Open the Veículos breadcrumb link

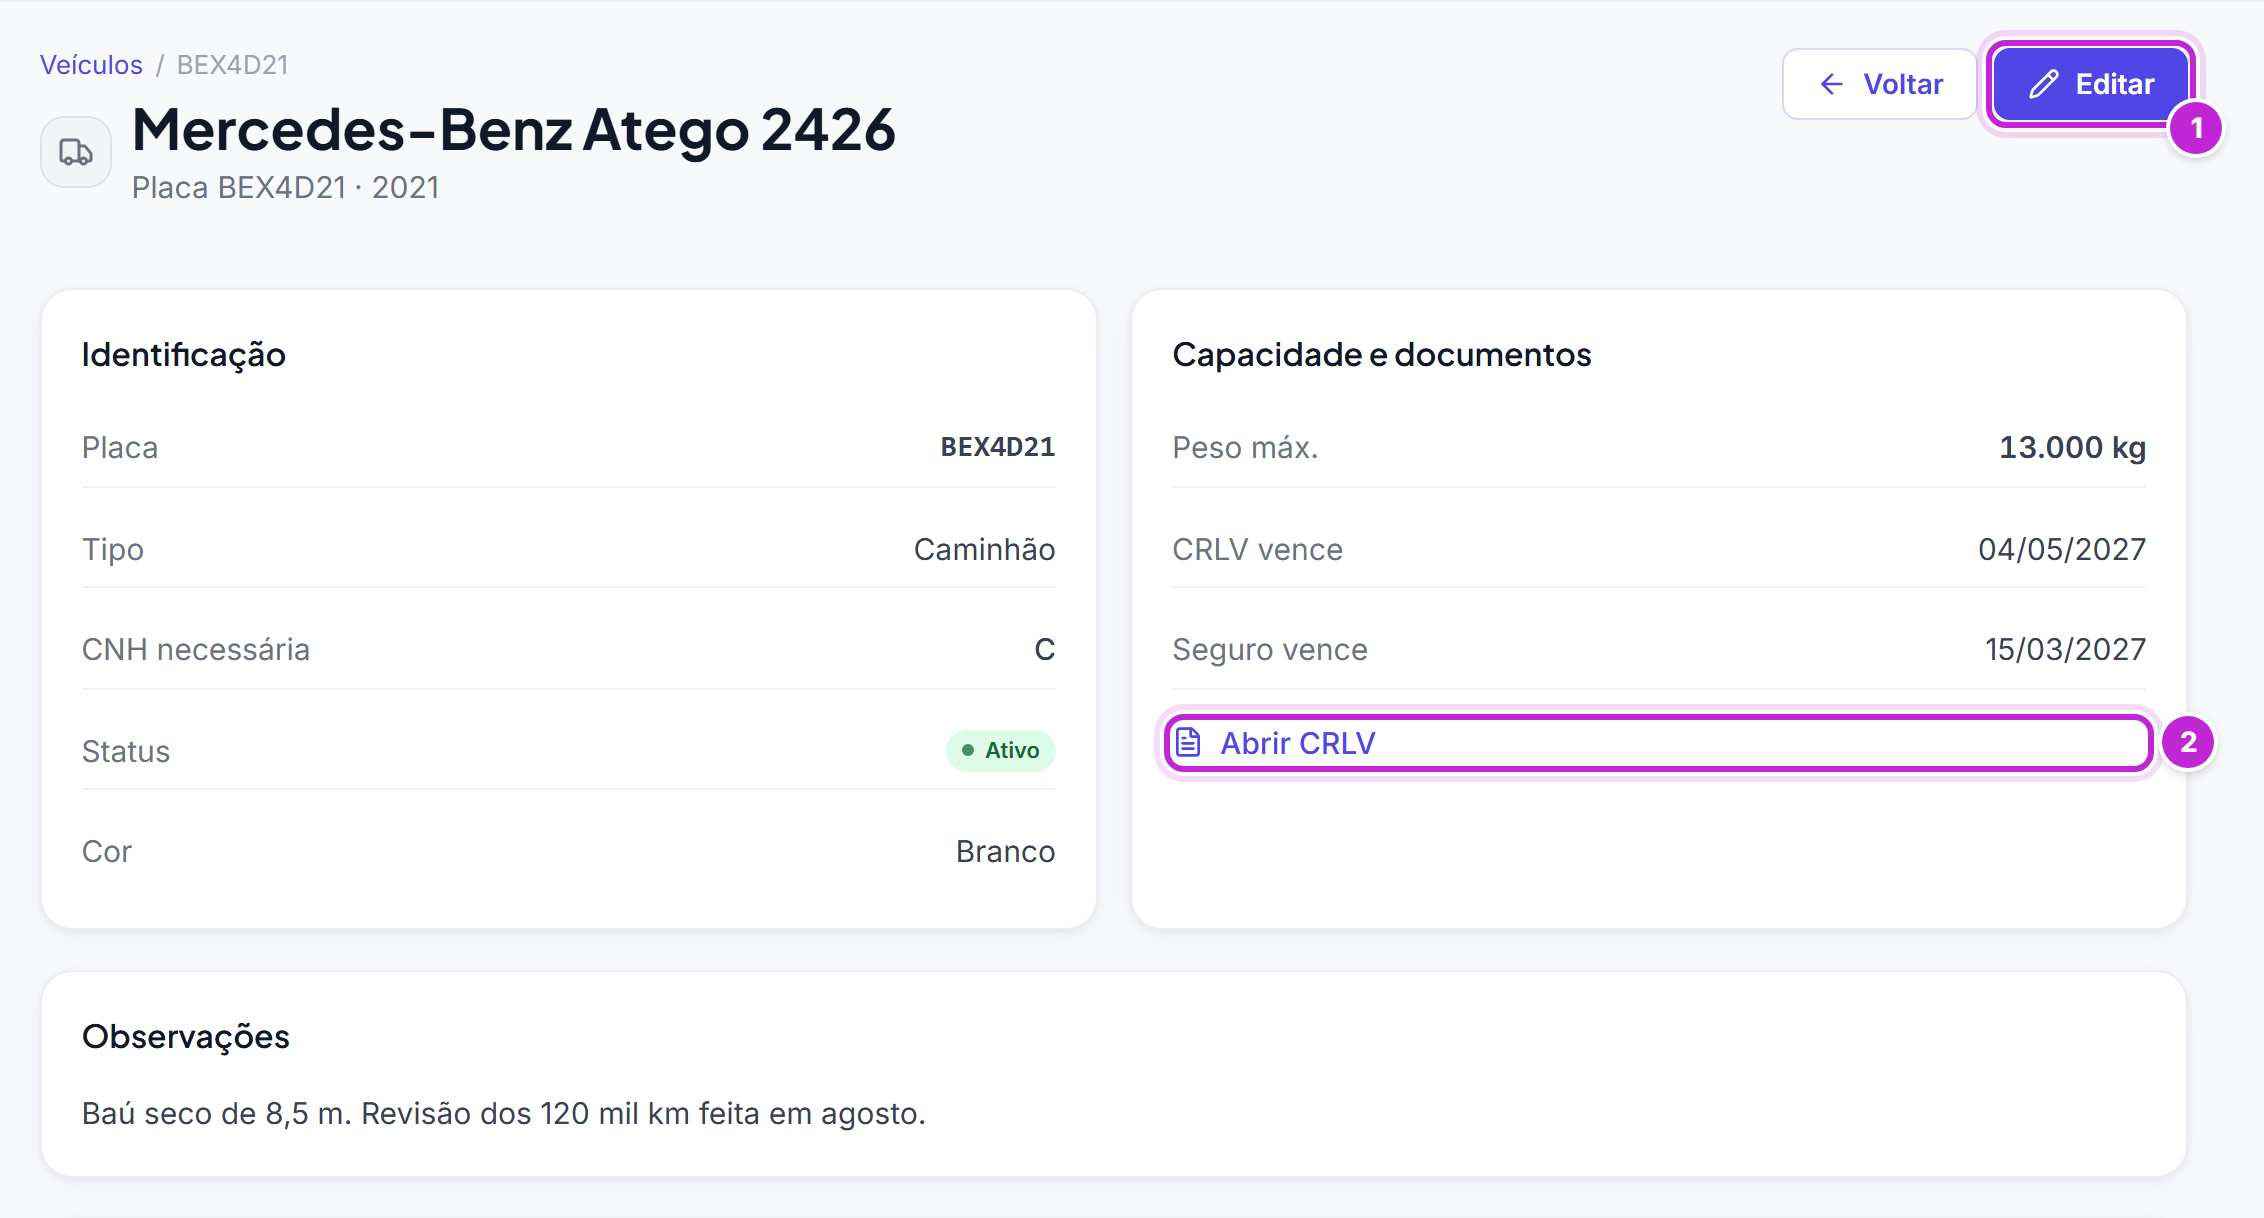pos(91,65)
